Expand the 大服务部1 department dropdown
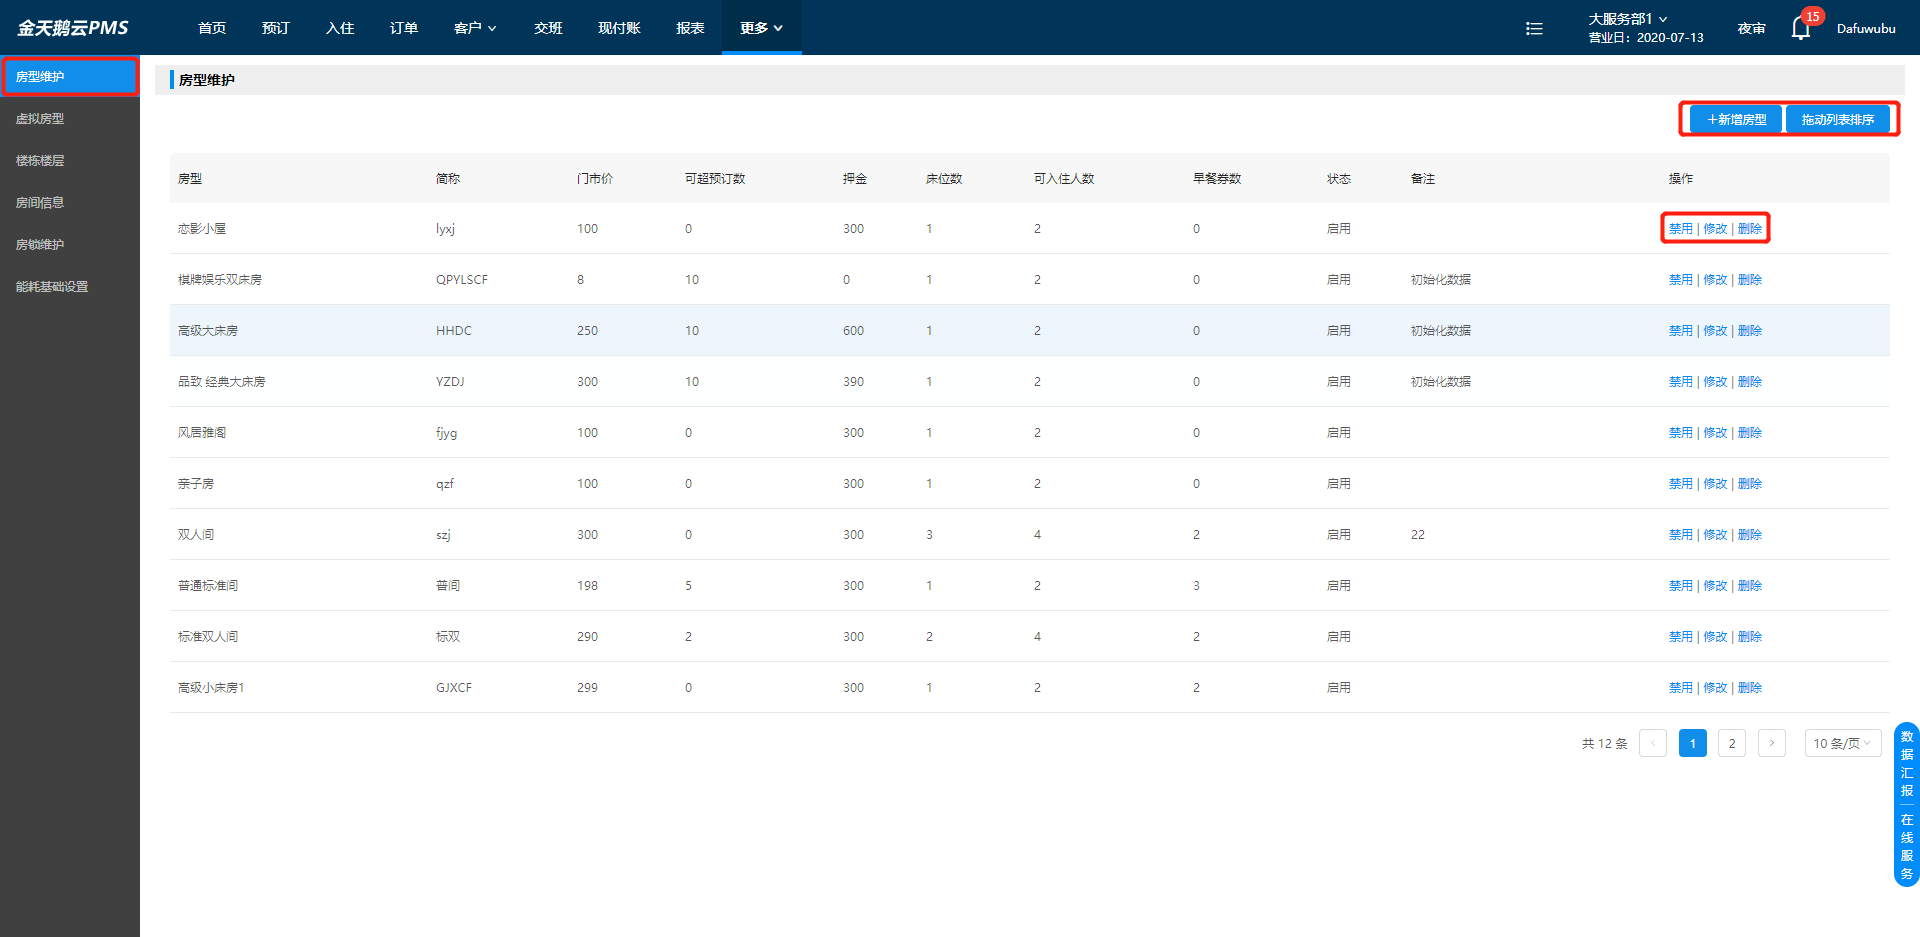1920x937 pixels. (1627, 19)
